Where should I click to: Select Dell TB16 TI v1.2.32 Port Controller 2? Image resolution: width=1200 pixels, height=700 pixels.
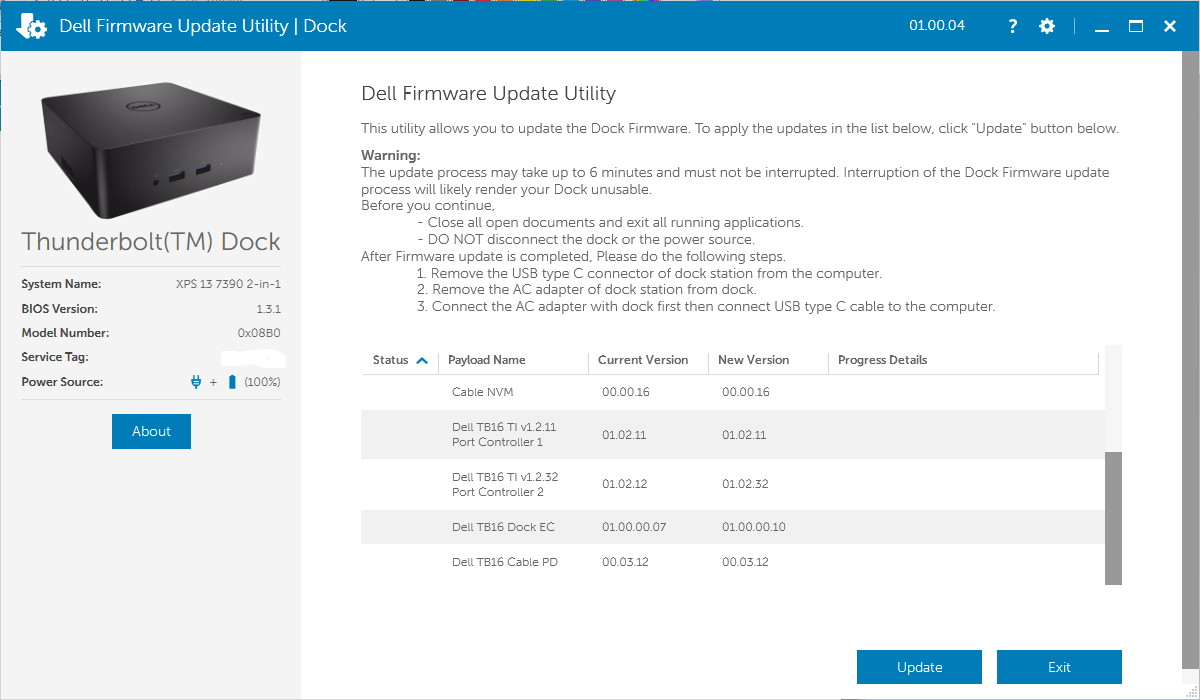coord(732,485)
